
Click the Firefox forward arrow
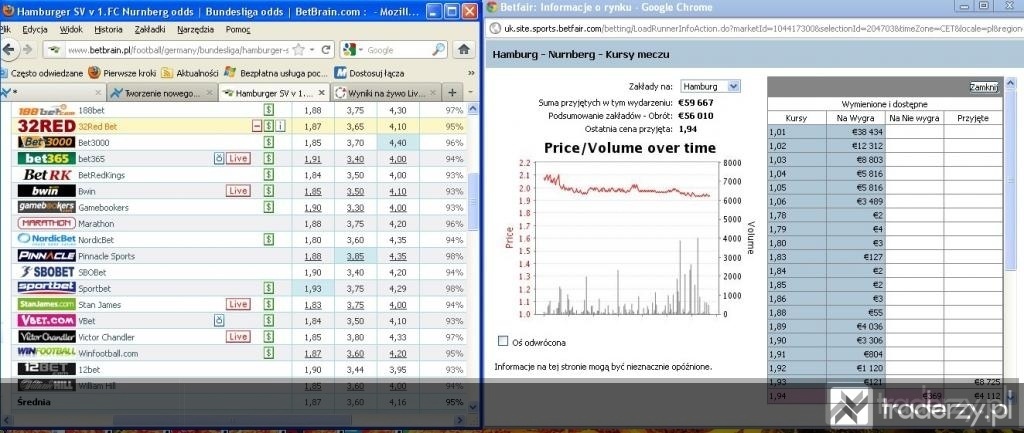(x=27, y=50)
